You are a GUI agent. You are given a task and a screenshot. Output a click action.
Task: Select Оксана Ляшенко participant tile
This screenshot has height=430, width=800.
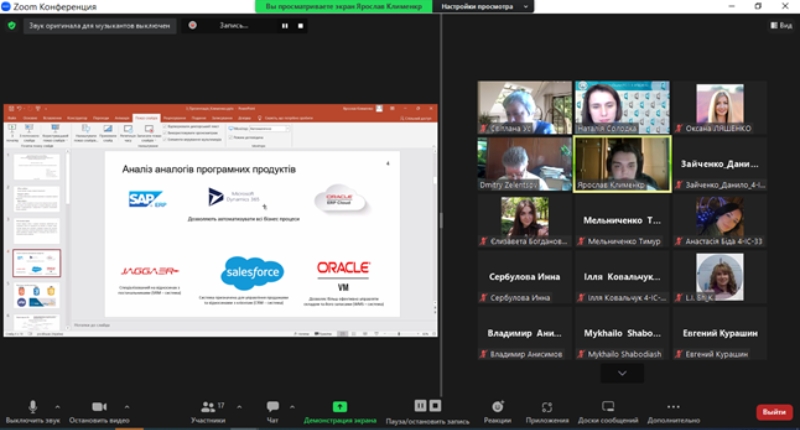pos(719,107)
